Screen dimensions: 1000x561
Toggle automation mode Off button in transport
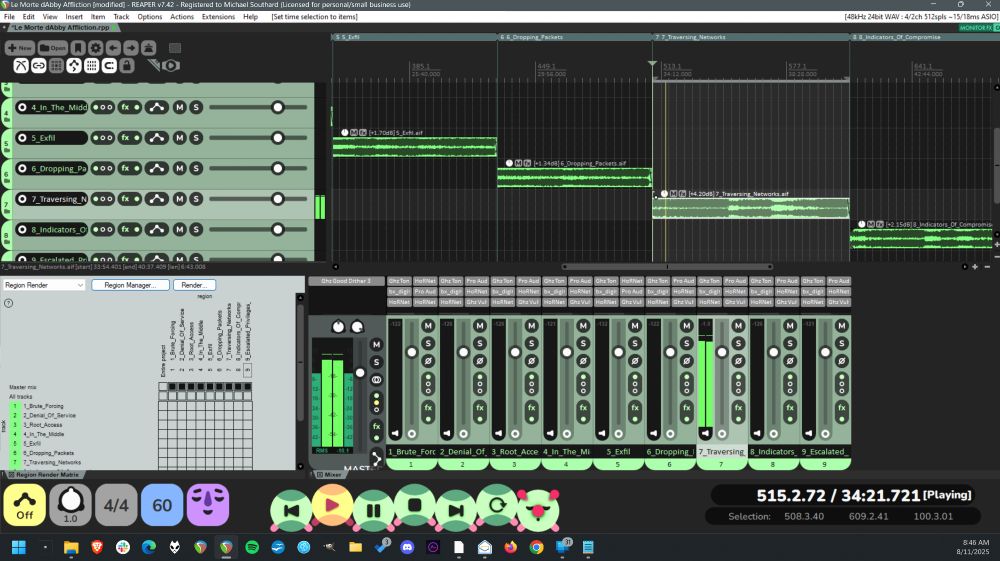point(24,505)
